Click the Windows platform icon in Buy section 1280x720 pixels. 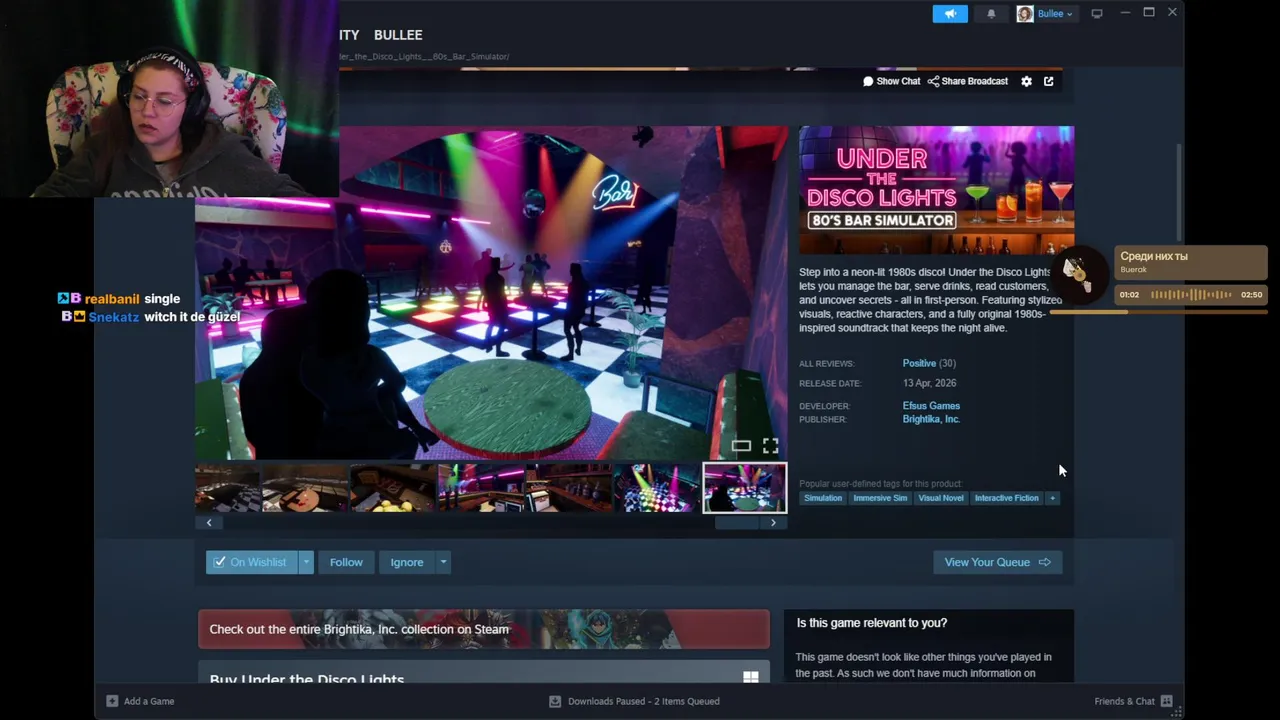click(x=751, y=678)
